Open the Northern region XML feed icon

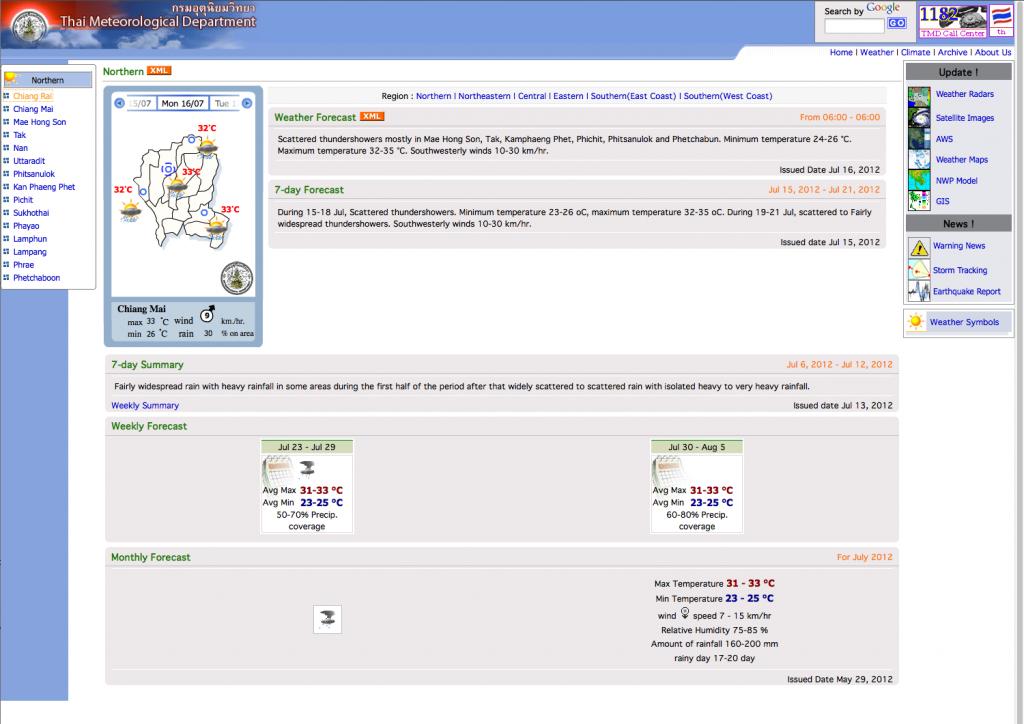[159, 71]
